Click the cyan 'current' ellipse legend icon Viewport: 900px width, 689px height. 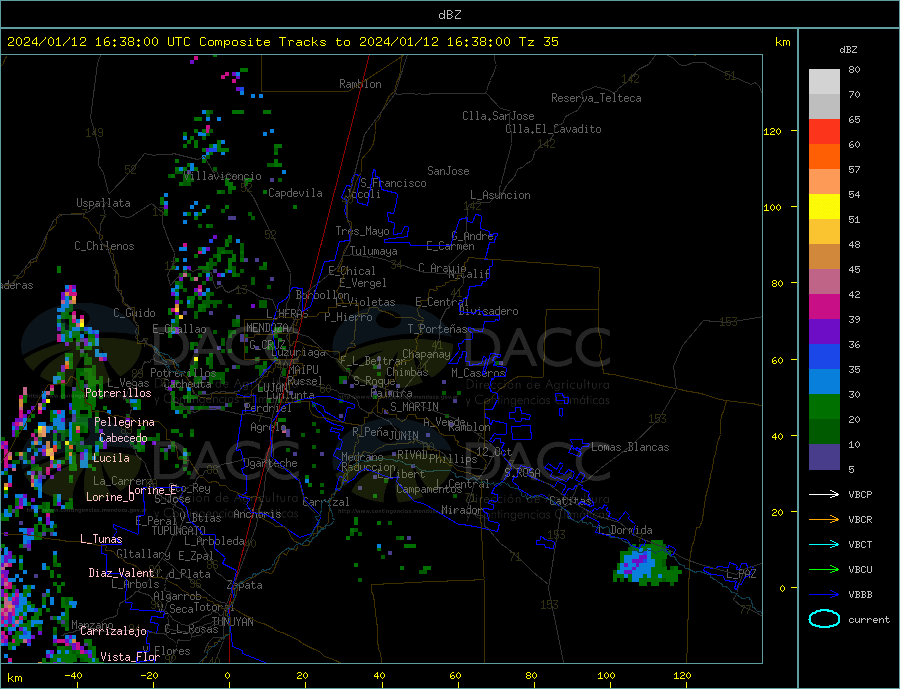(x=824, y=619)
